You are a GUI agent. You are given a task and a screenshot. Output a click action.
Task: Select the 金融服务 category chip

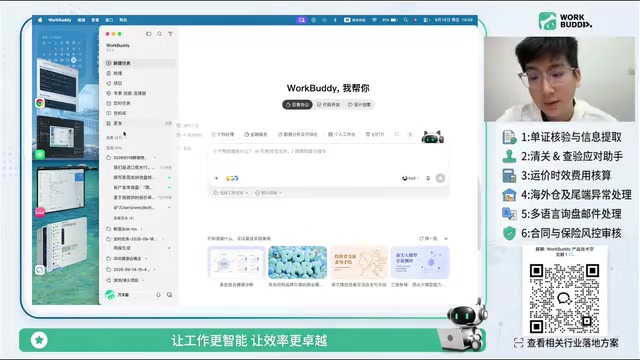[256, 134]
